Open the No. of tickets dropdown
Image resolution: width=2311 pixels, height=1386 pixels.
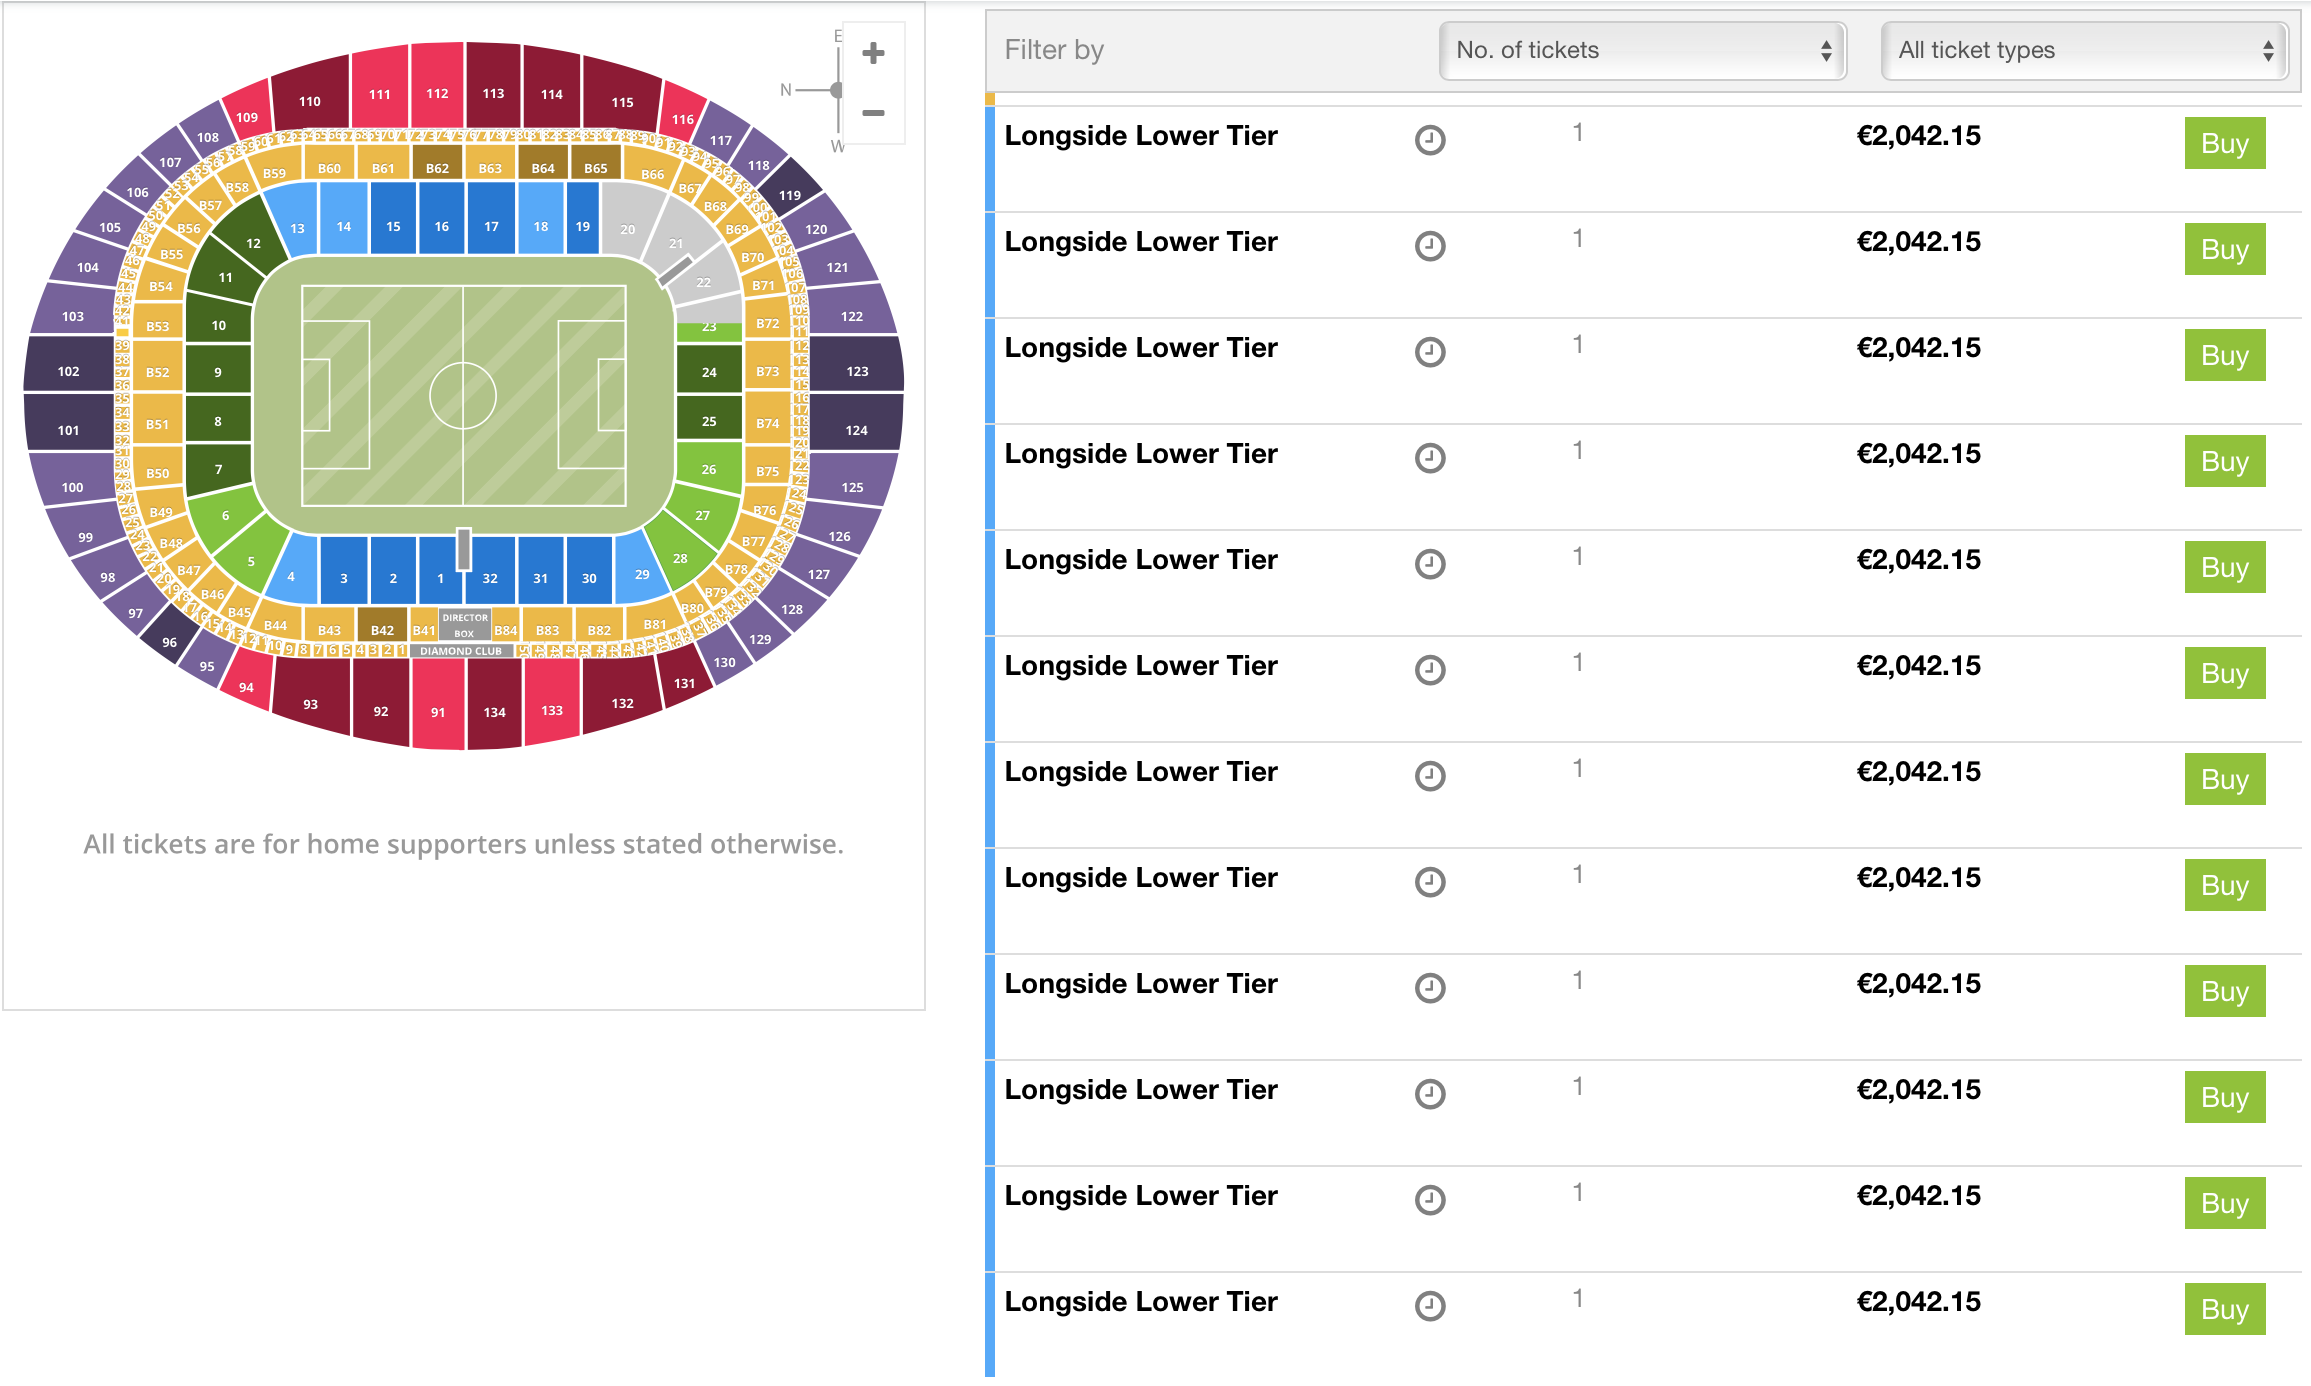pyautogui.click(x=1642, y=50)
